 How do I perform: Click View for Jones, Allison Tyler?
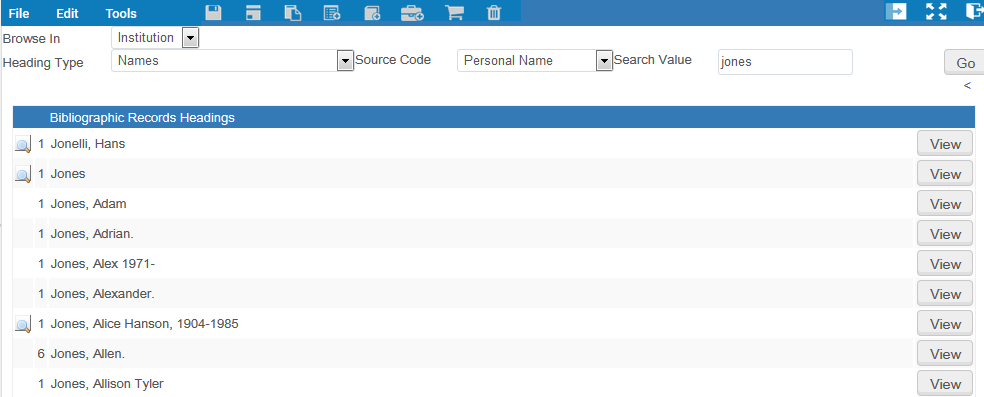tap(945, 384)
